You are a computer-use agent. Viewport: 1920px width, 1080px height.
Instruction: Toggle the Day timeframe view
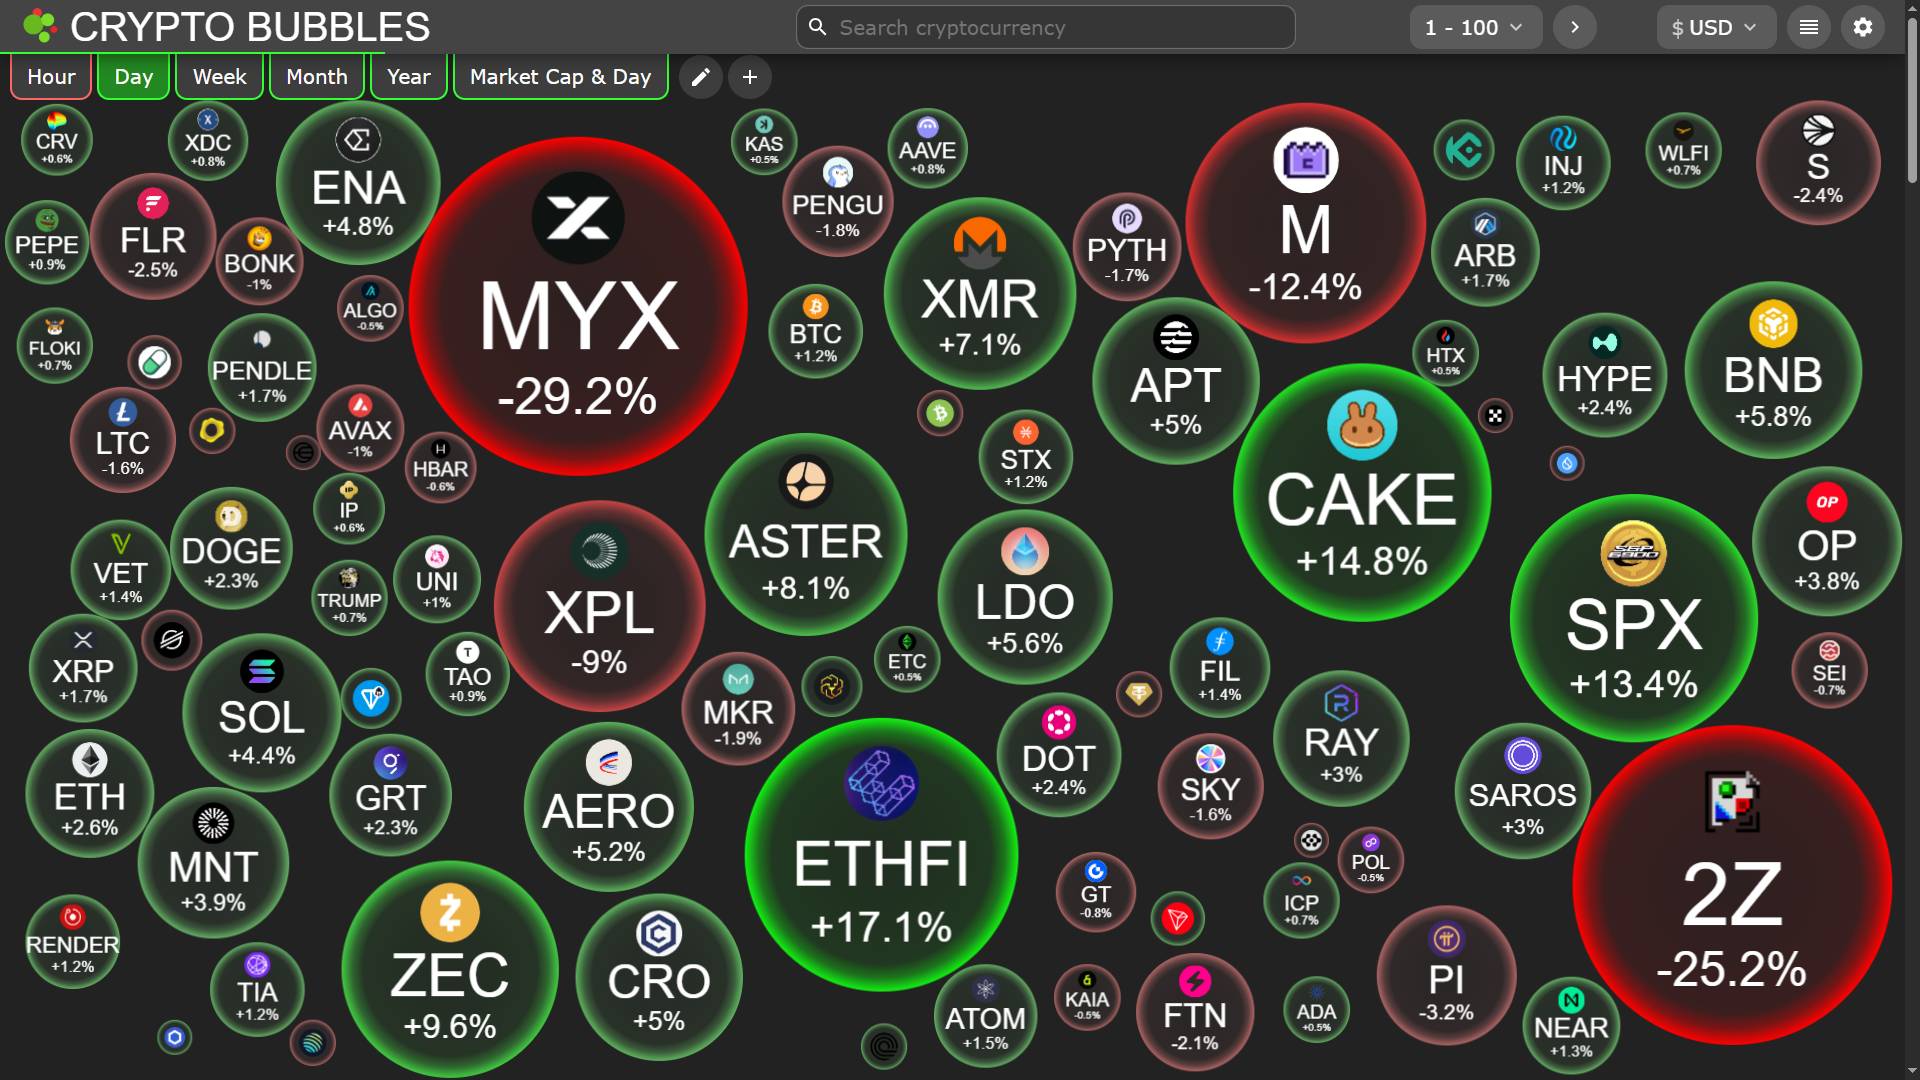click(x=133, y=77)
